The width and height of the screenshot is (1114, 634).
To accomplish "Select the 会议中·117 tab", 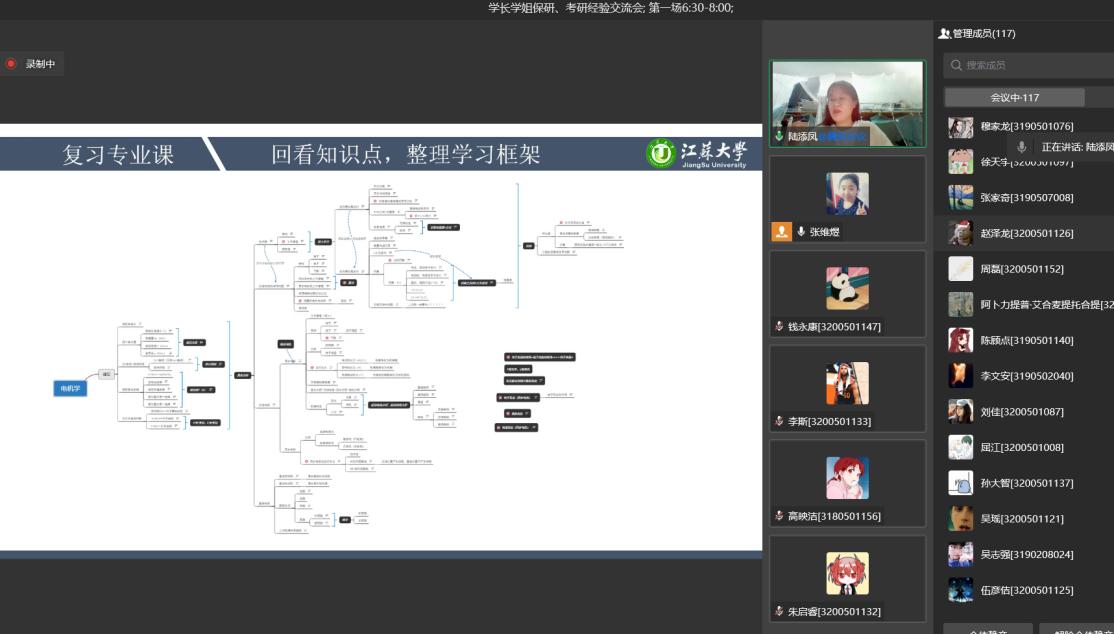I will (1014, 97).
